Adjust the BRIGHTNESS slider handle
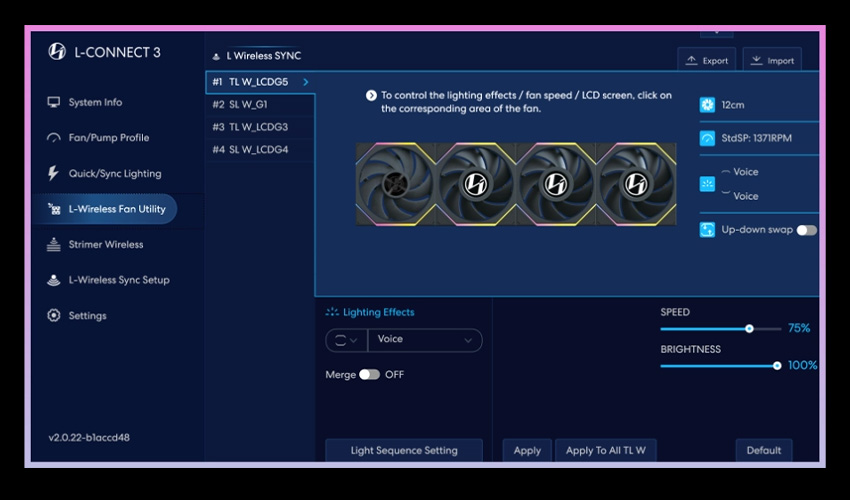The width and height of the screenshot is (850, 500). [x=777, y=366]
